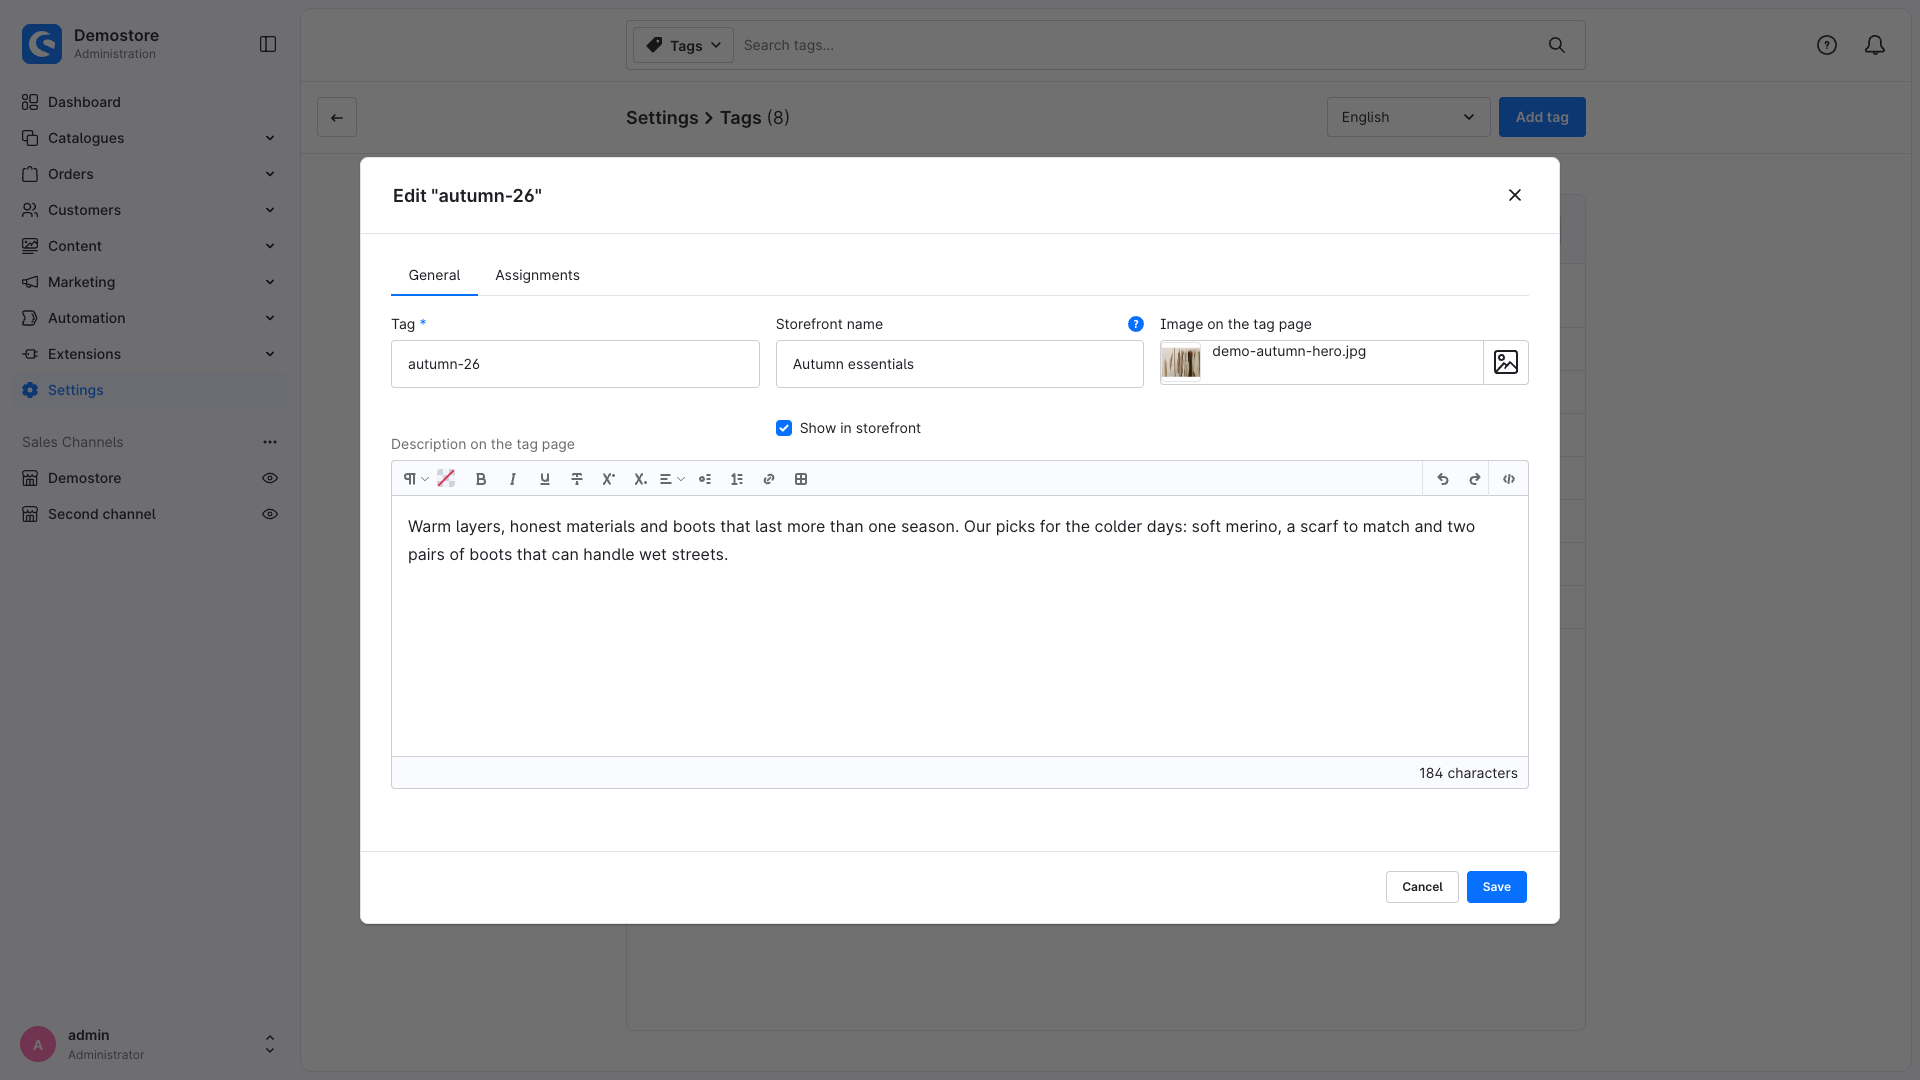1920x1080 pixels.
Task: Switch editor to code view
Action: [x=1509, y=479]
